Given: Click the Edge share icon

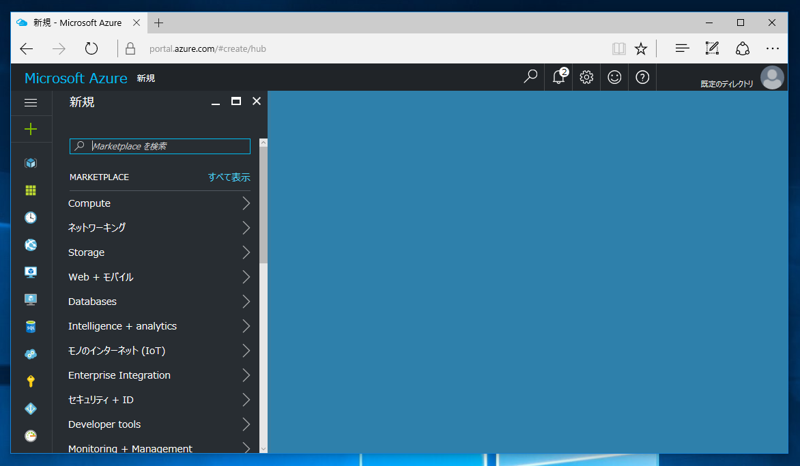Looking at the screenshot, I should coord(742,48).
